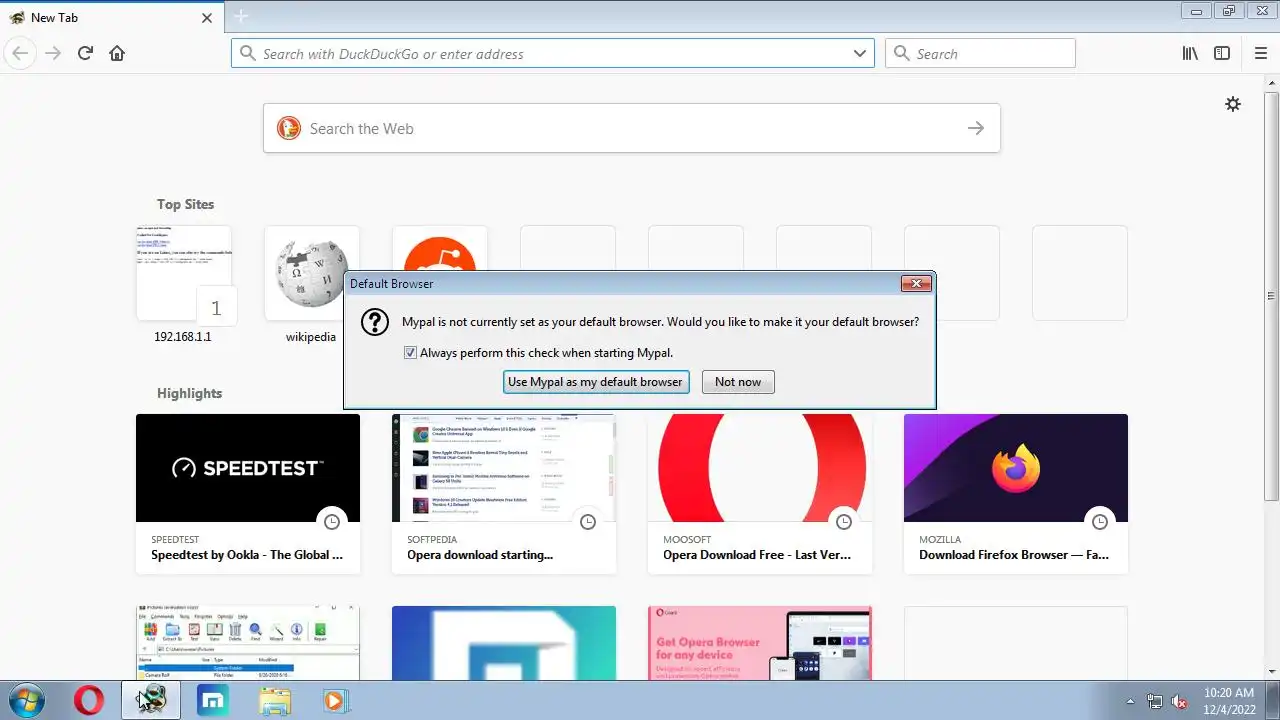The image size is (1280, 720).
Task: Click history clock on Speedtest card
Action: (332, 522)
